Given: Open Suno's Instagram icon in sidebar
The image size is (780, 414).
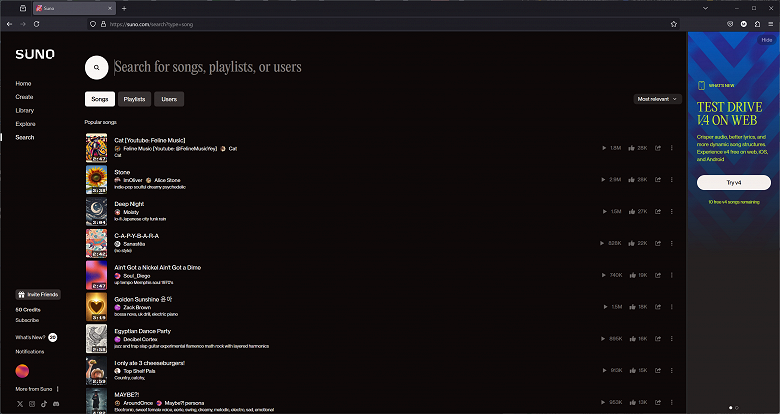Looking at the screenshot, I should (32, 404).
